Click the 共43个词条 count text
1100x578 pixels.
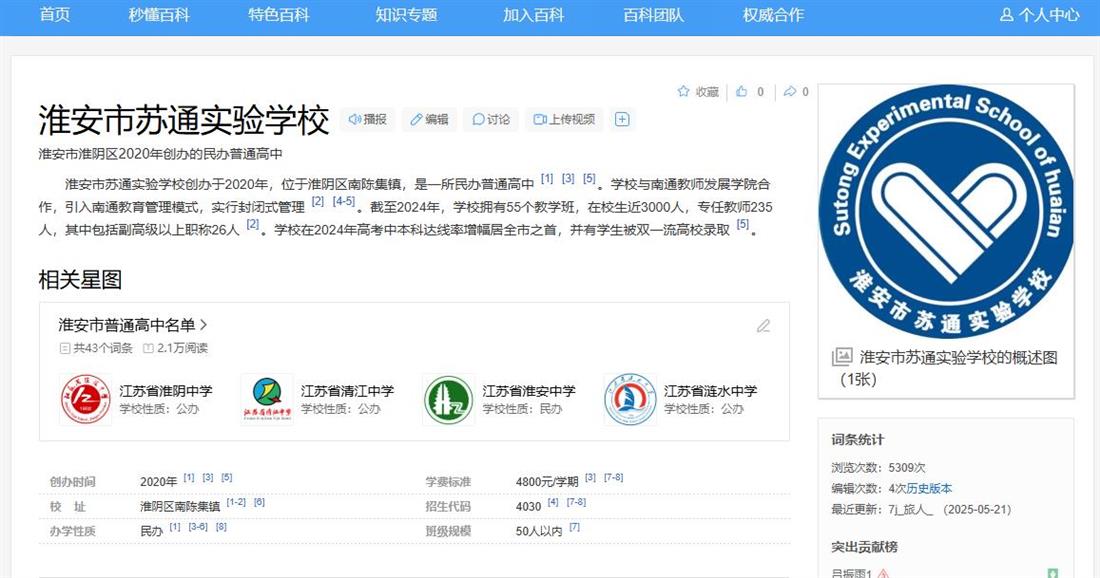point(102,348)
